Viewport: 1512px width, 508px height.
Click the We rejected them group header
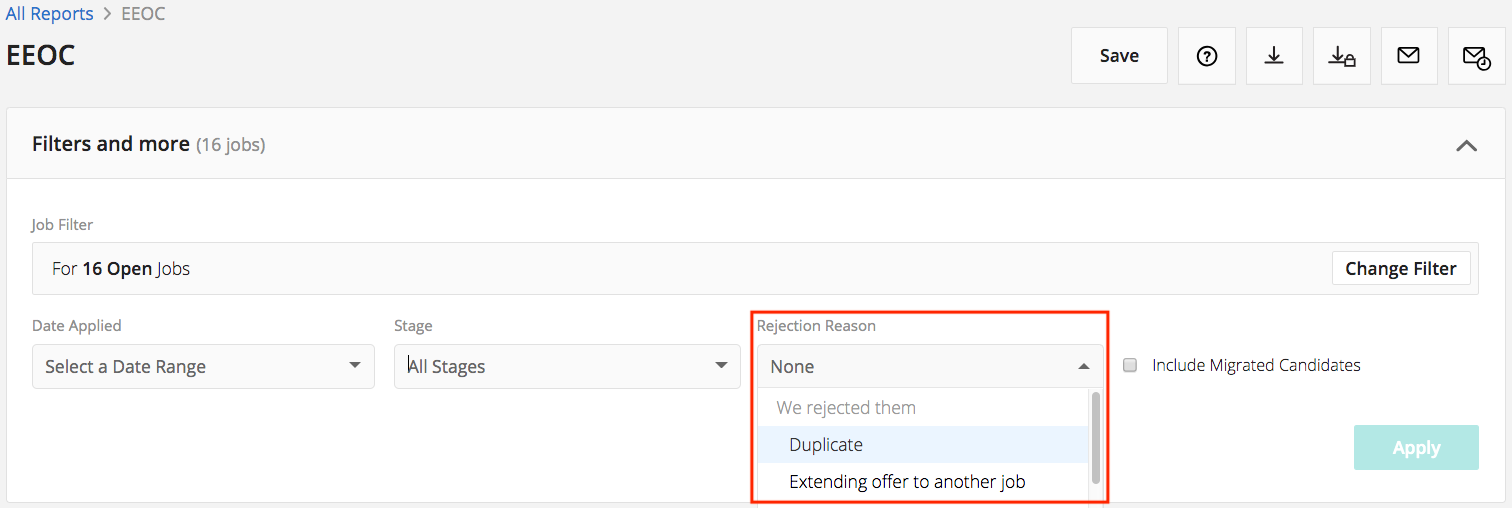[846, 408]
